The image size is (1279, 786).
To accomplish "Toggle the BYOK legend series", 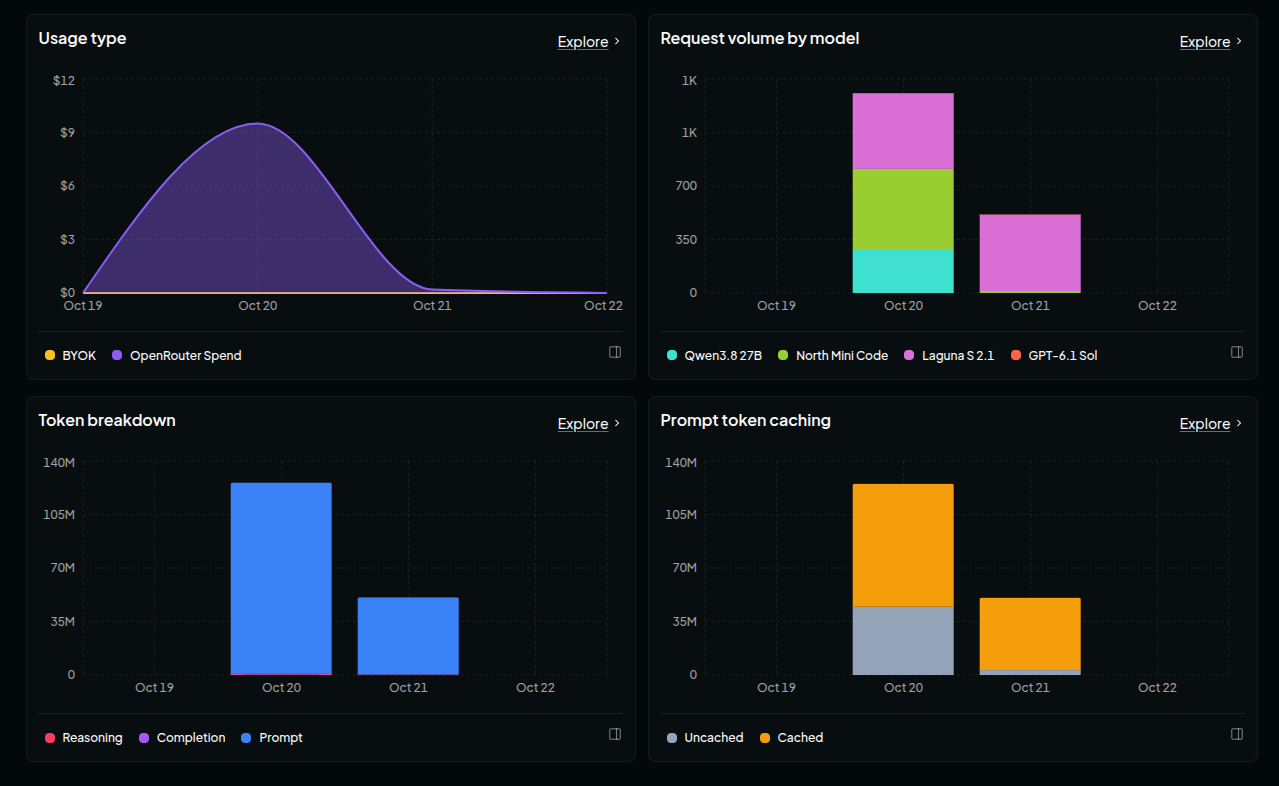I will click(x=70, y=355).
